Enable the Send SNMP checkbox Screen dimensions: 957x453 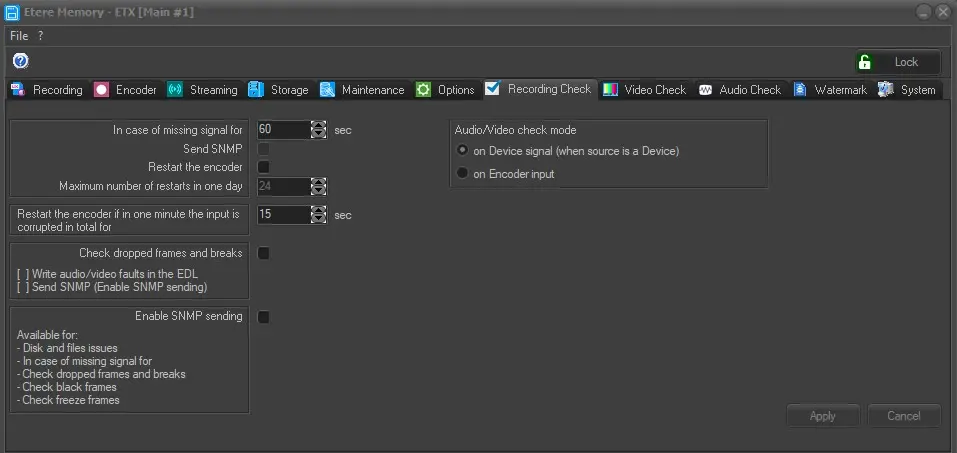(264, 148)
